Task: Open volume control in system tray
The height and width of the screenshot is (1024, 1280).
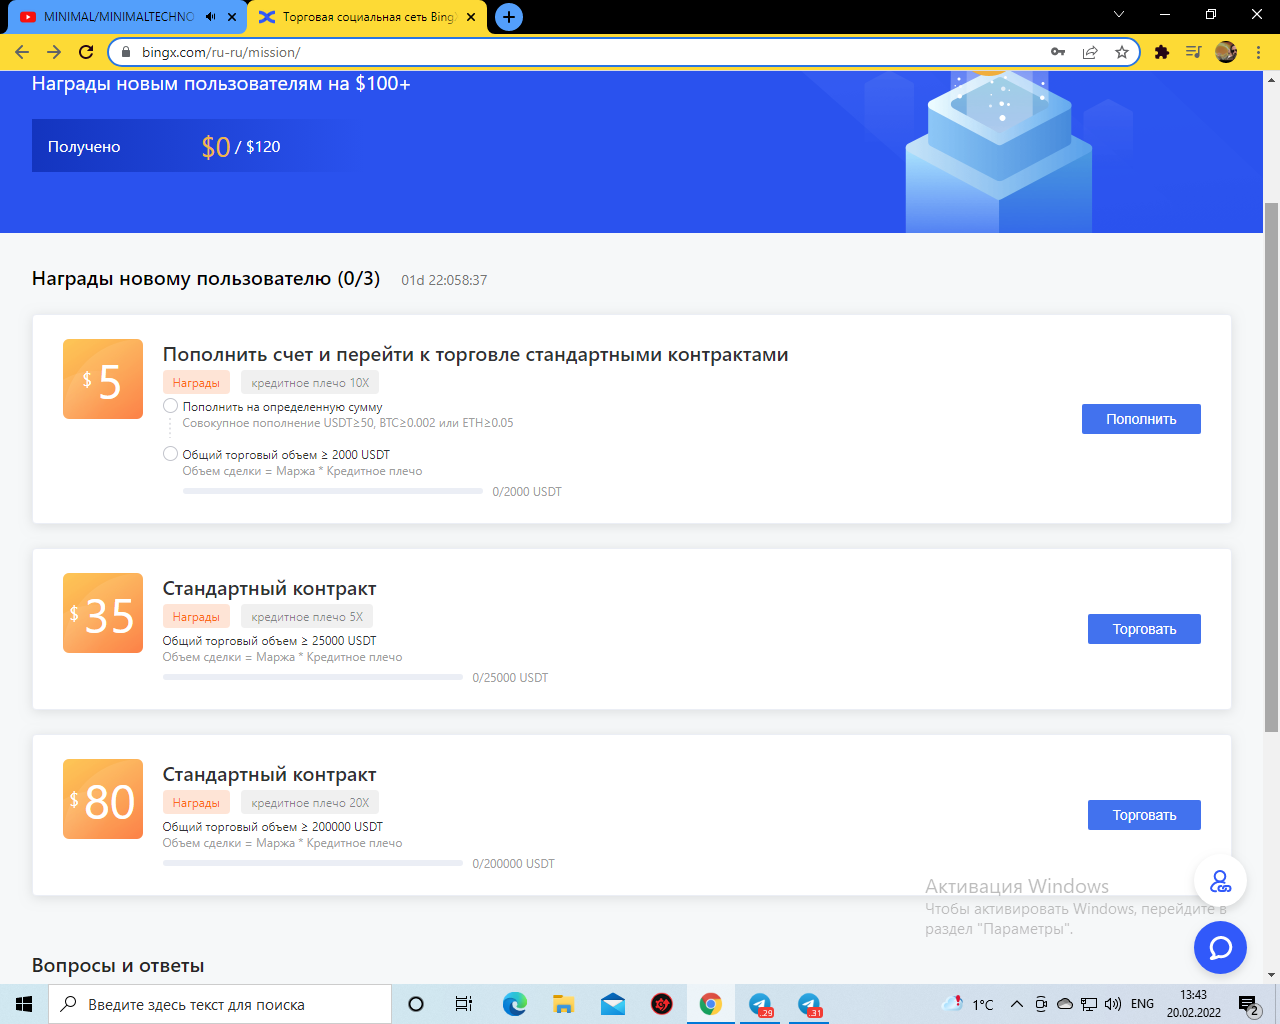Action: tap(1113, 1004)
